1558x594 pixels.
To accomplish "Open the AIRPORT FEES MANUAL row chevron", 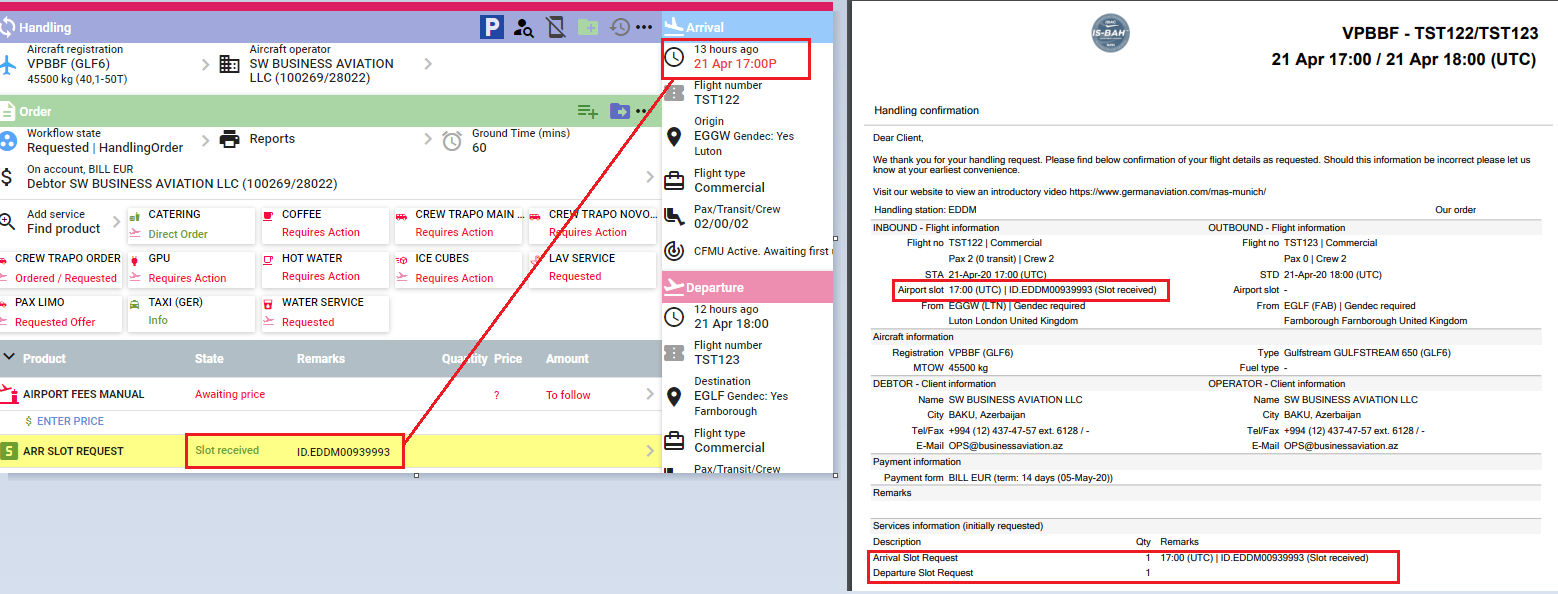I will tap(650, 395).
